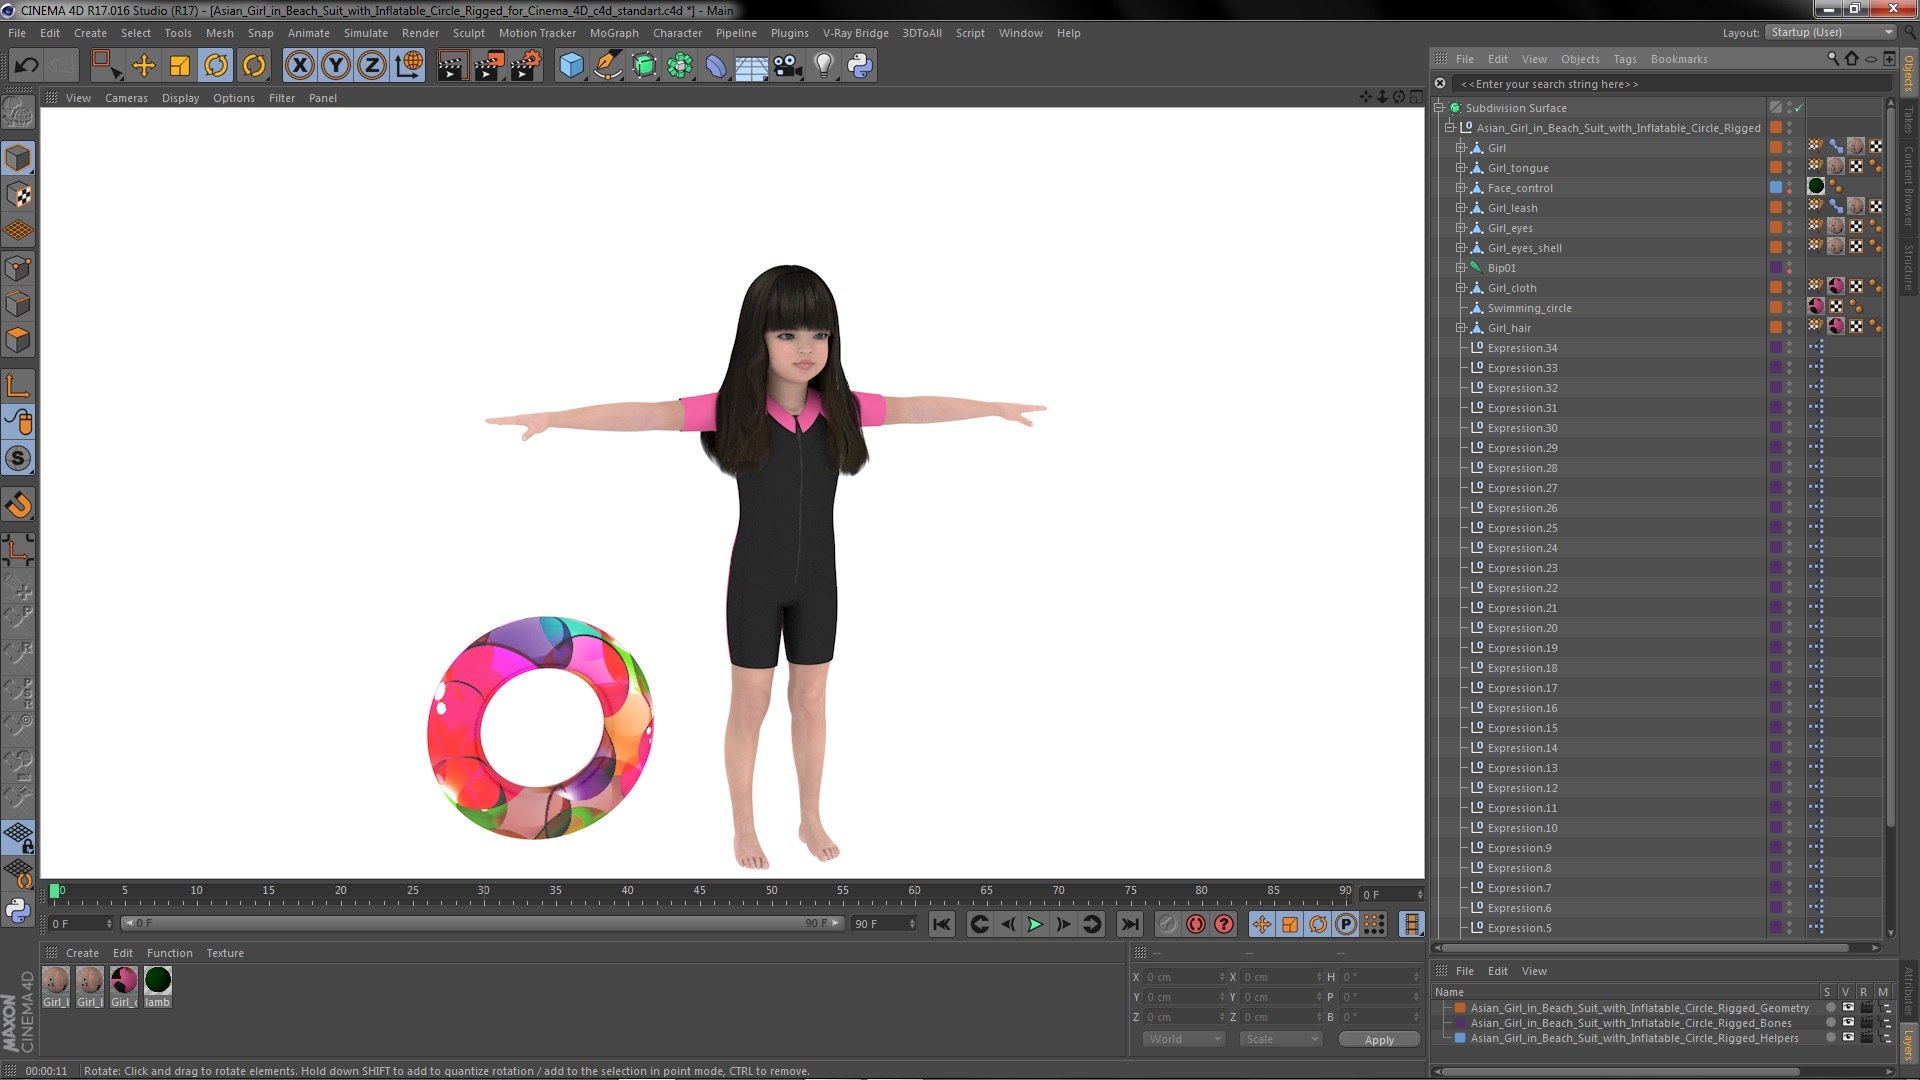Open the Deformer object icon

[x=716, y=66]
